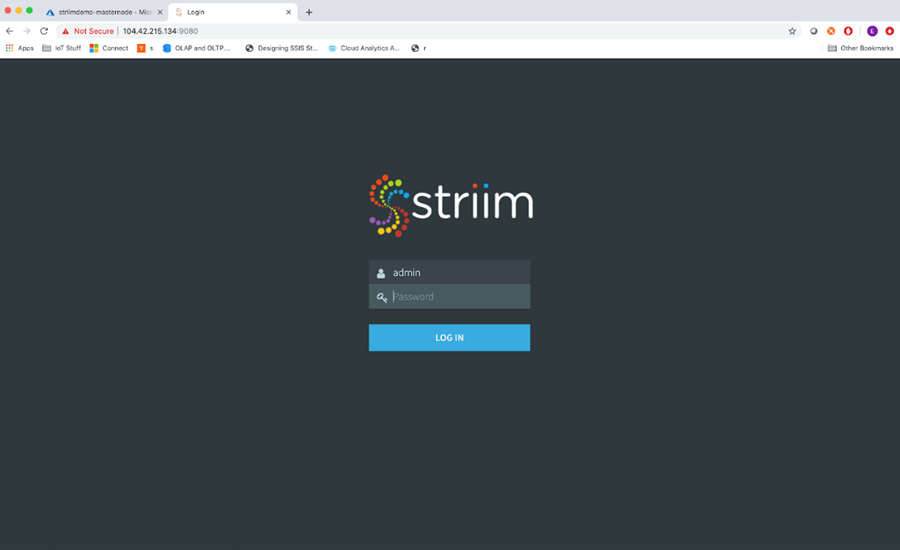Click the red Opera-style extension icon
Viewport: 900px width, 550px height.
tap(848, 31)
